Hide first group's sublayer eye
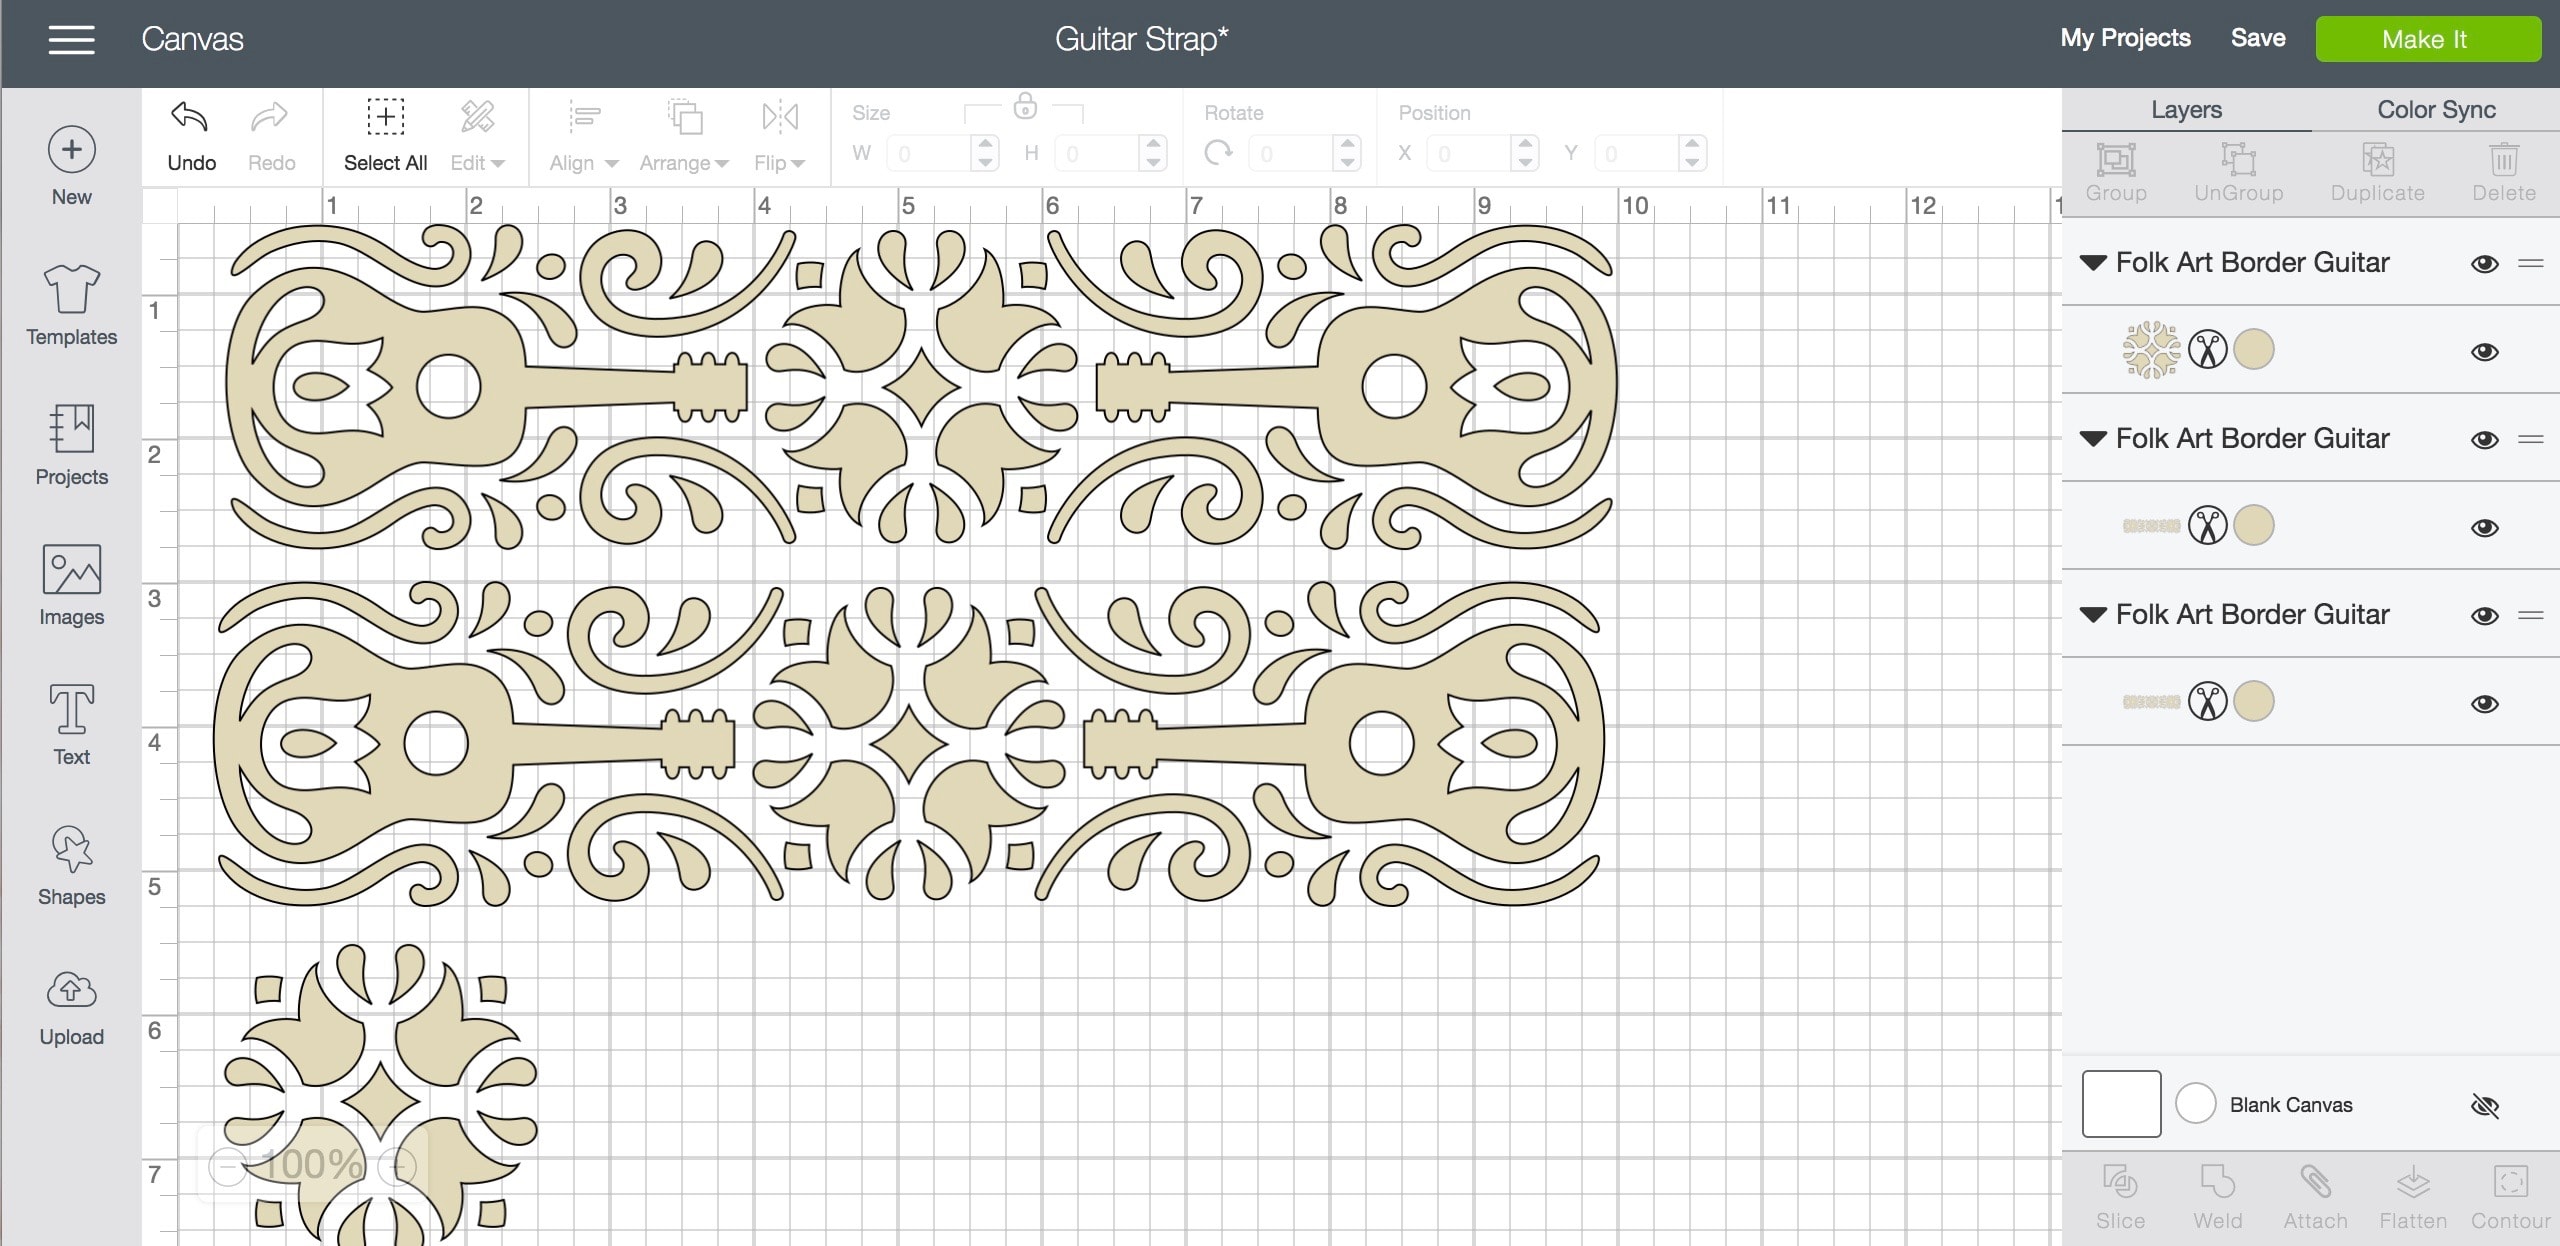2560x1246 pixels. pyautogui.click(x=2484, y=351)
